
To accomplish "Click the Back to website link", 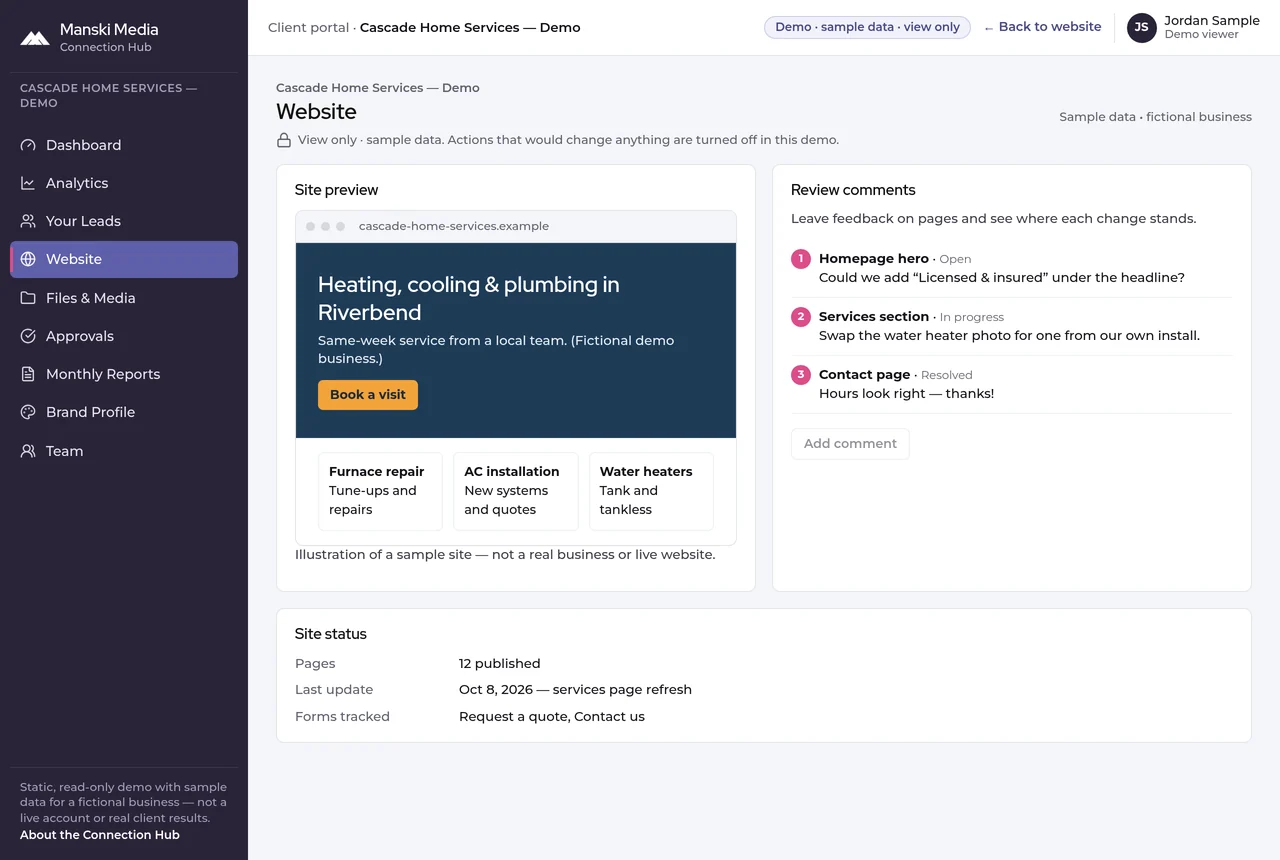I will pos(1042,27).
